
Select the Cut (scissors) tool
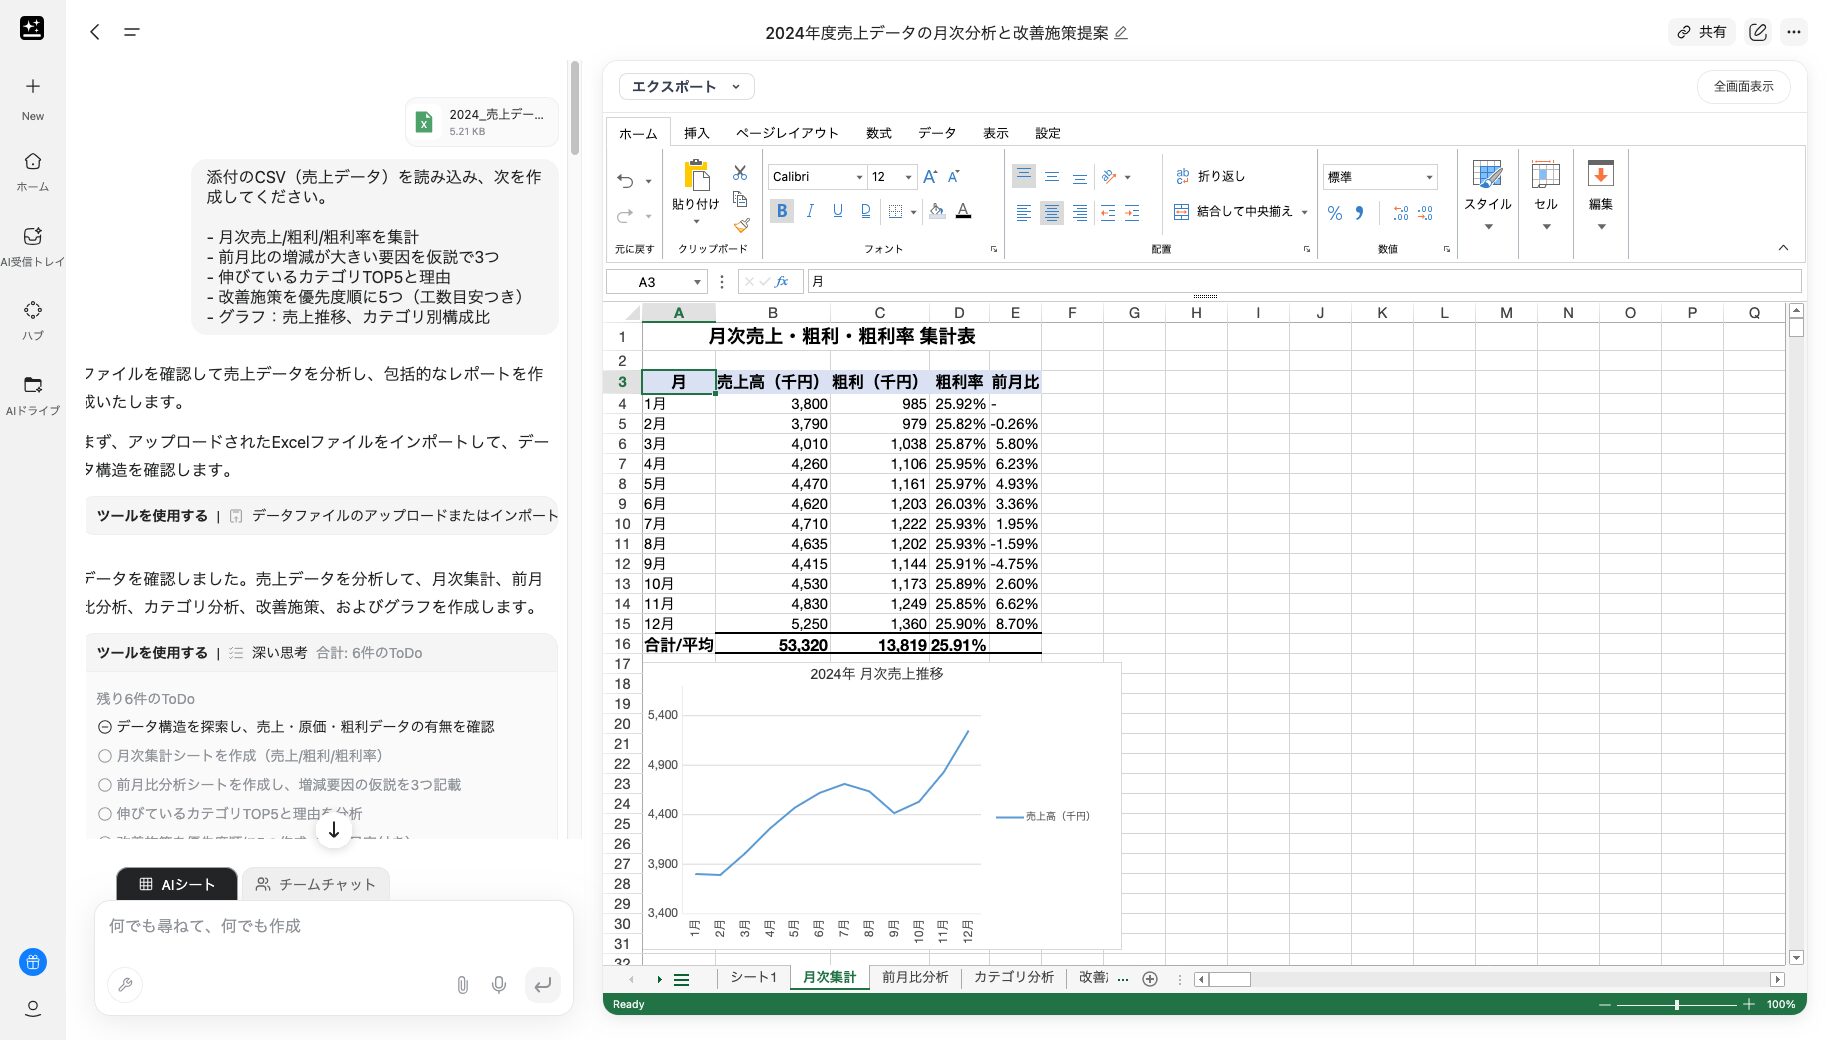pyautogui.click(x=740, y=172)
